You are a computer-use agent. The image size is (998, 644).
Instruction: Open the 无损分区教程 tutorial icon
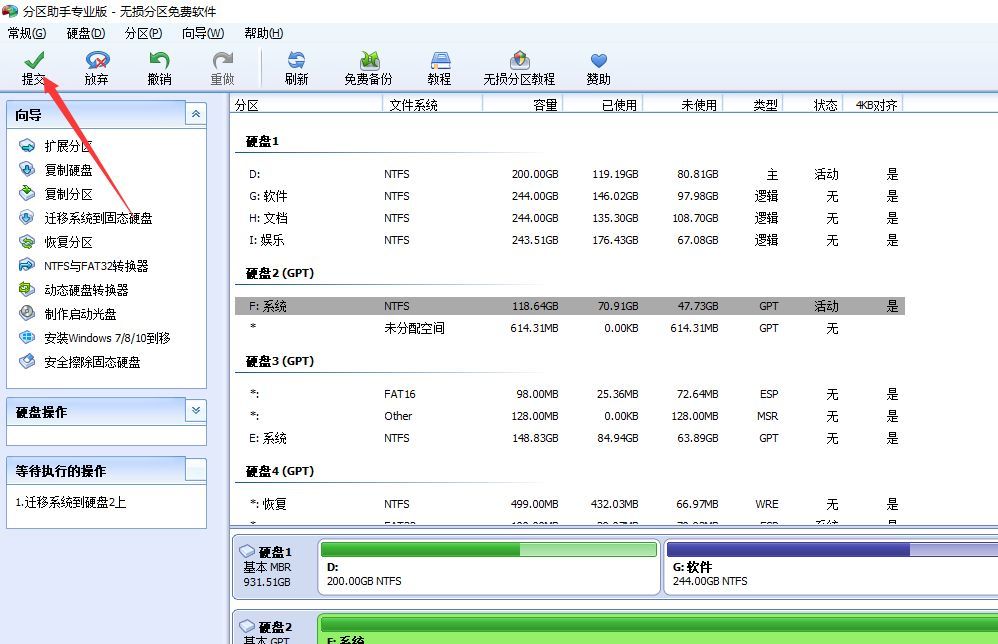tap(519, 60)
